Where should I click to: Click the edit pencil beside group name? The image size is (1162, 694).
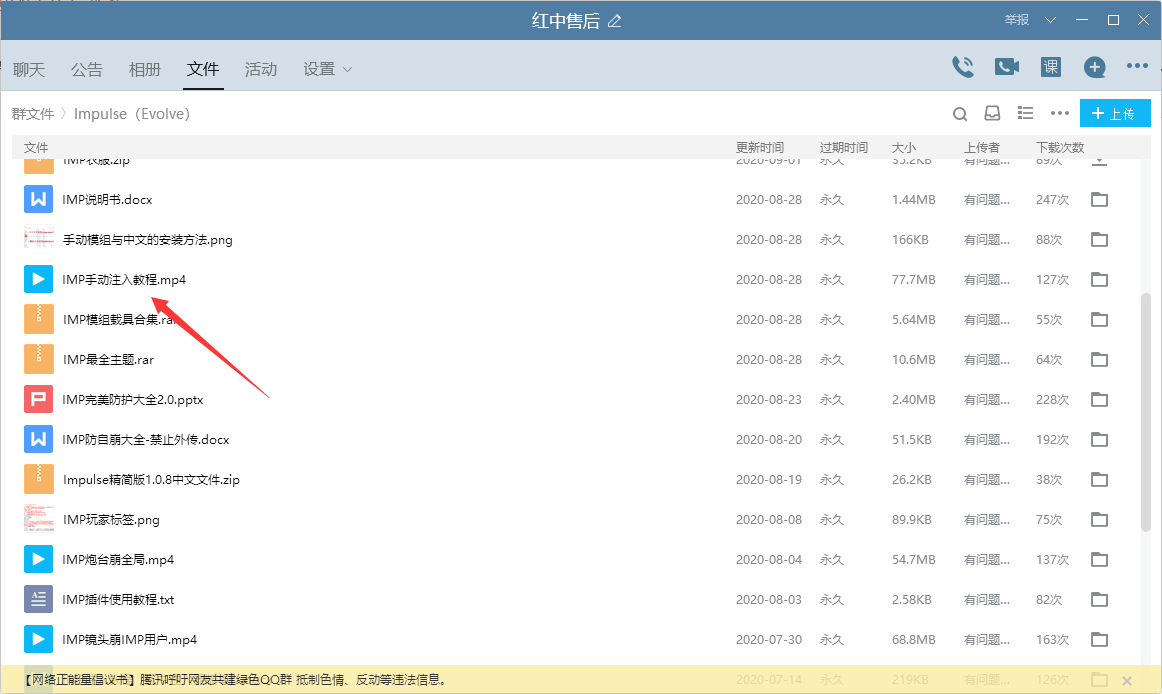tap(614, 21)
